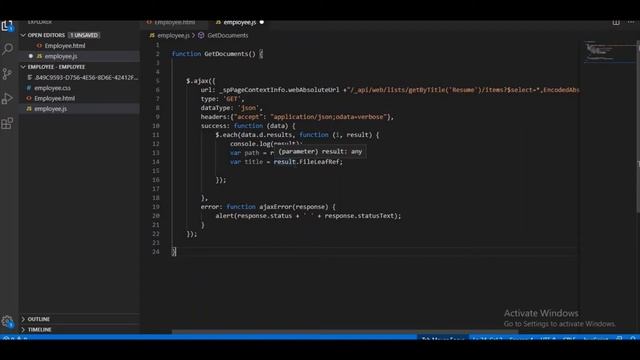The image size is (640, 360).
Task: Click the horizontal editor scrollbar
Action: pos(345,332)
